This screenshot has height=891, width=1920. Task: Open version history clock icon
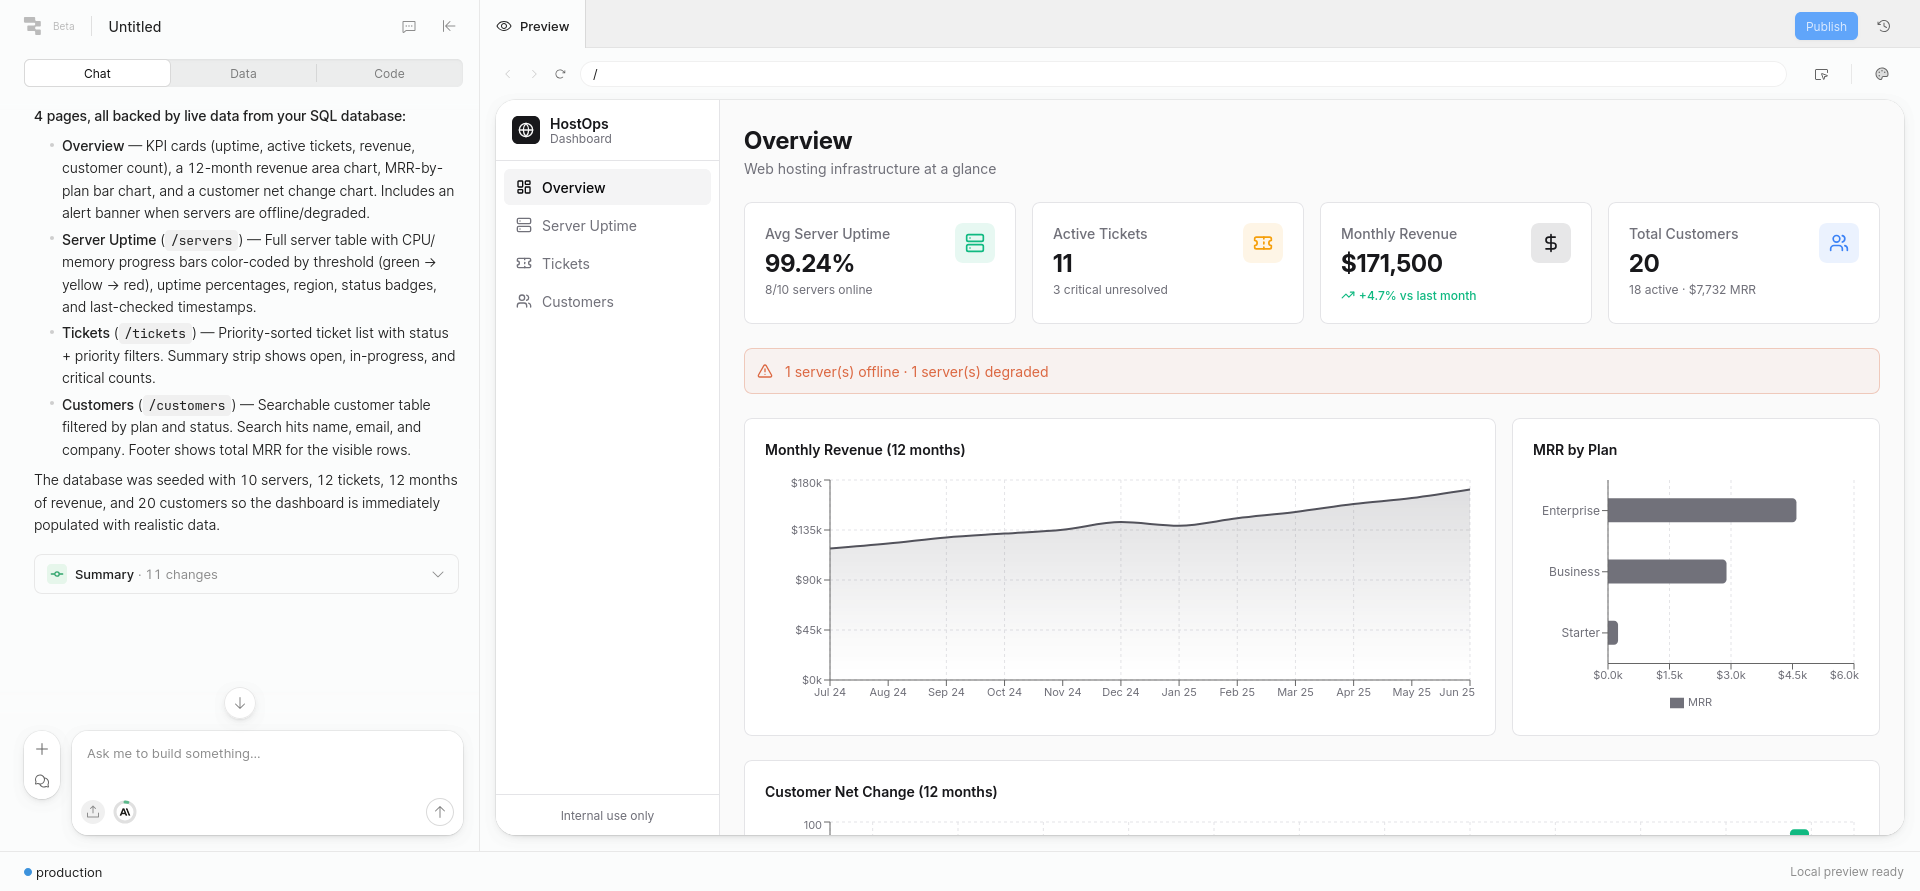(1883, 26)
